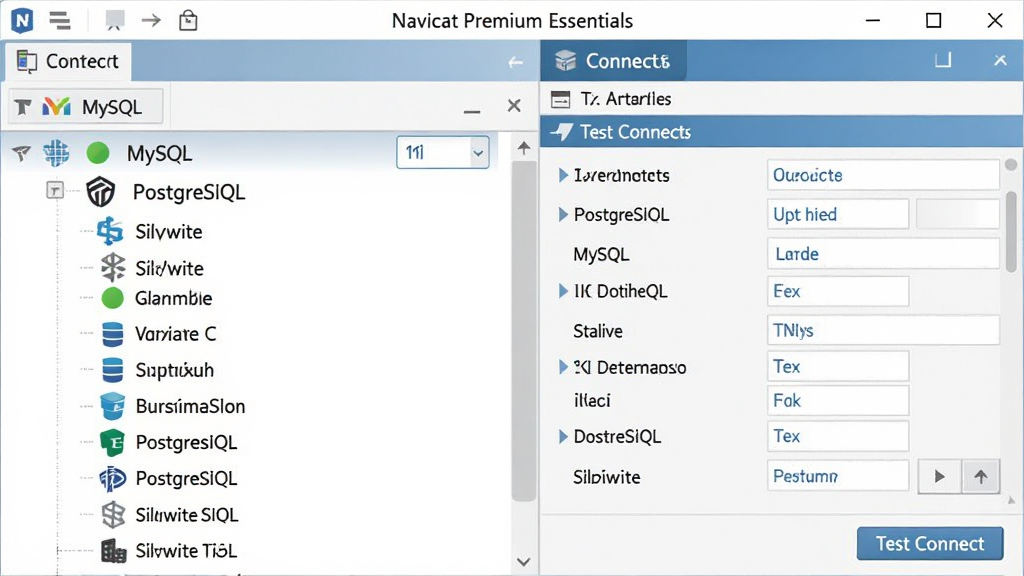Expand the Iaverdnotcts row triangle
The width and height of the screenshot is (1024, 576).
[x=563, y=175]
